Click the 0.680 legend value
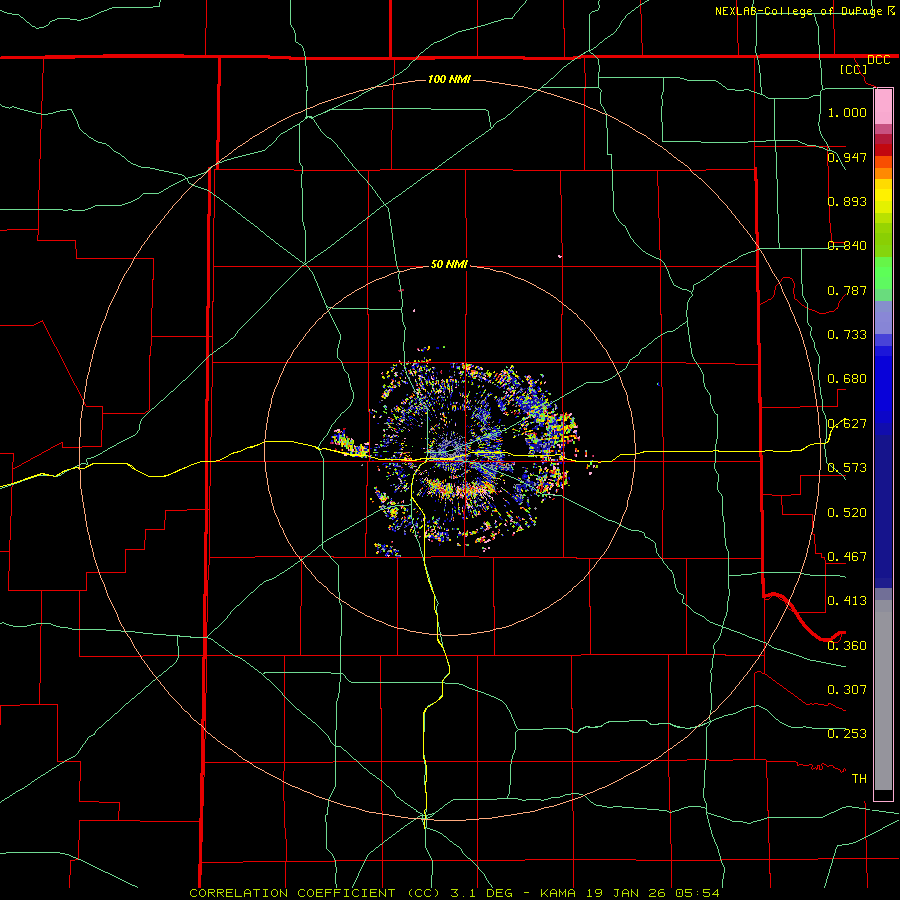The width and height of the screenshot is (900, 900). pos(847,379)
